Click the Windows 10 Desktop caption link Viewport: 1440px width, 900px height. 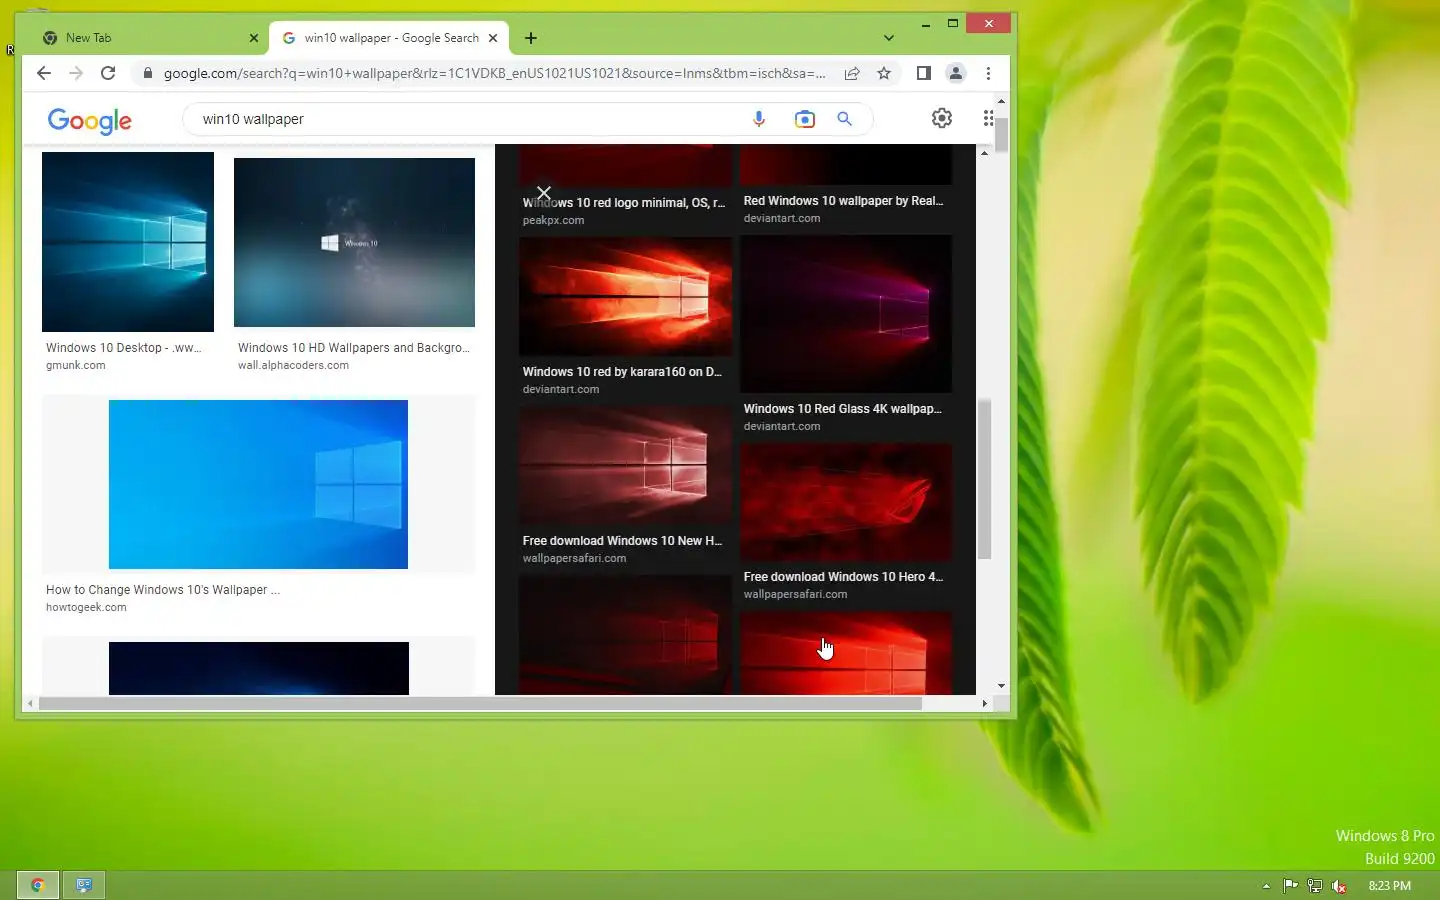(124, 348)
